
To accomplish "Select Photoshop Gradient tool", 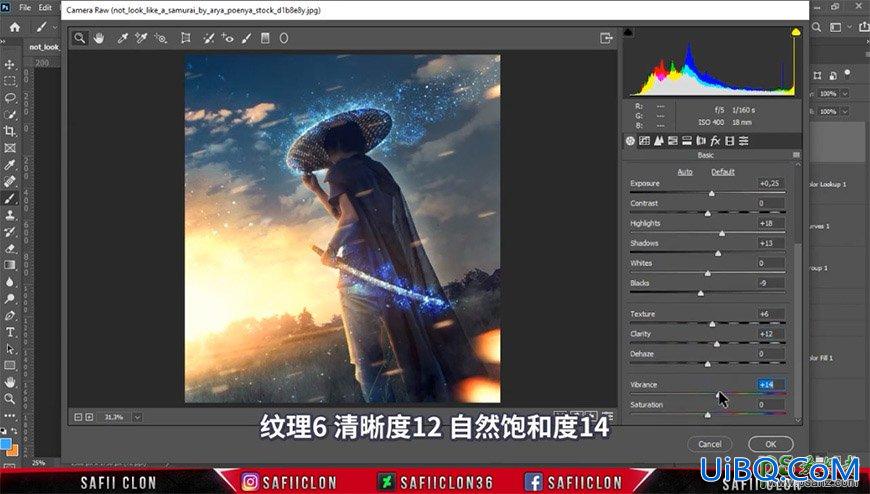I will click(x=9, y=265).
